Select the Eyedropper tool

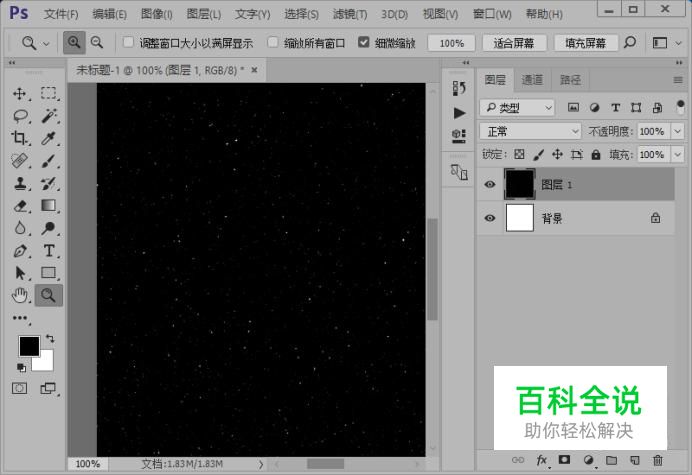[x=49, y=138]
